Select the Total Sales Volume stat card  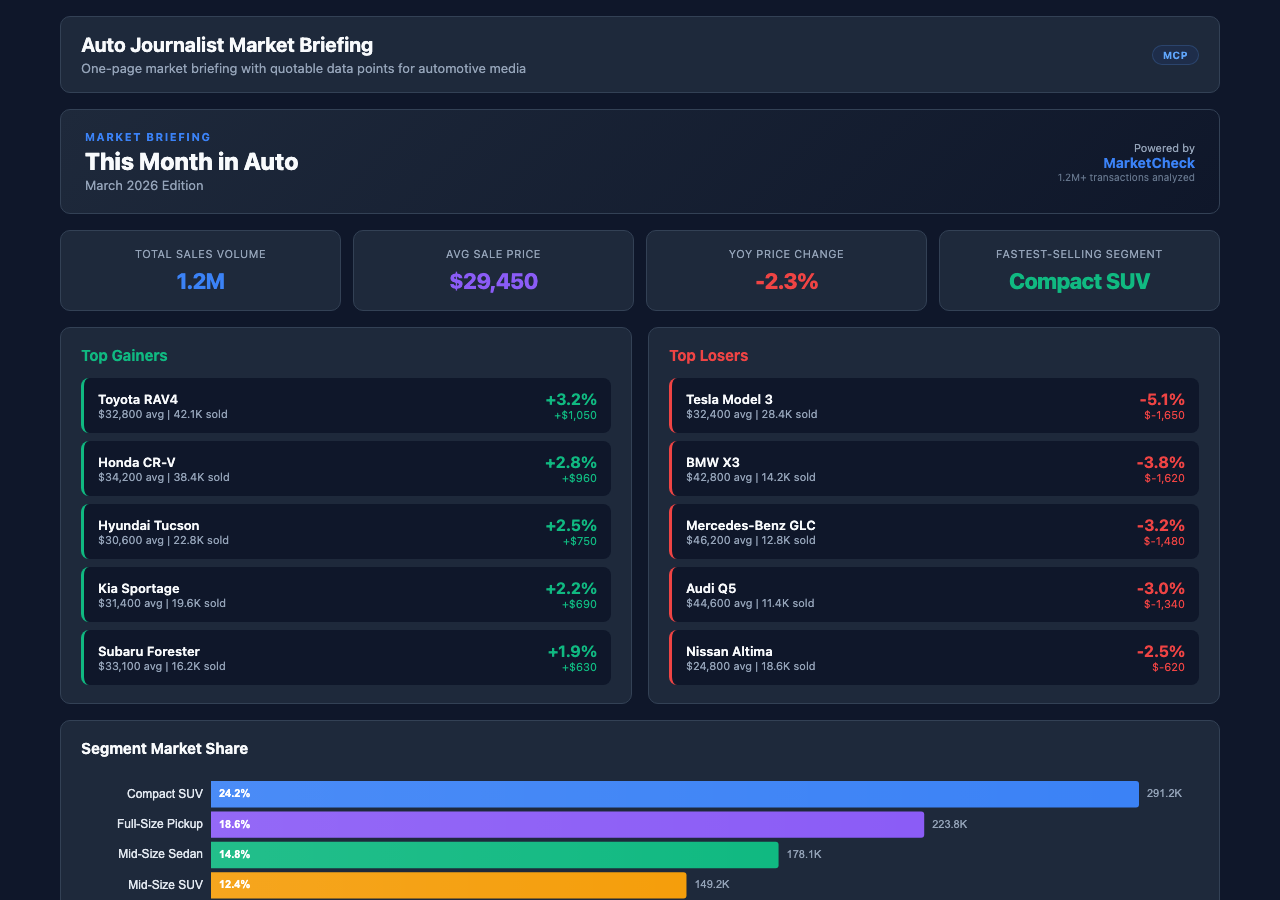[200, 270]
